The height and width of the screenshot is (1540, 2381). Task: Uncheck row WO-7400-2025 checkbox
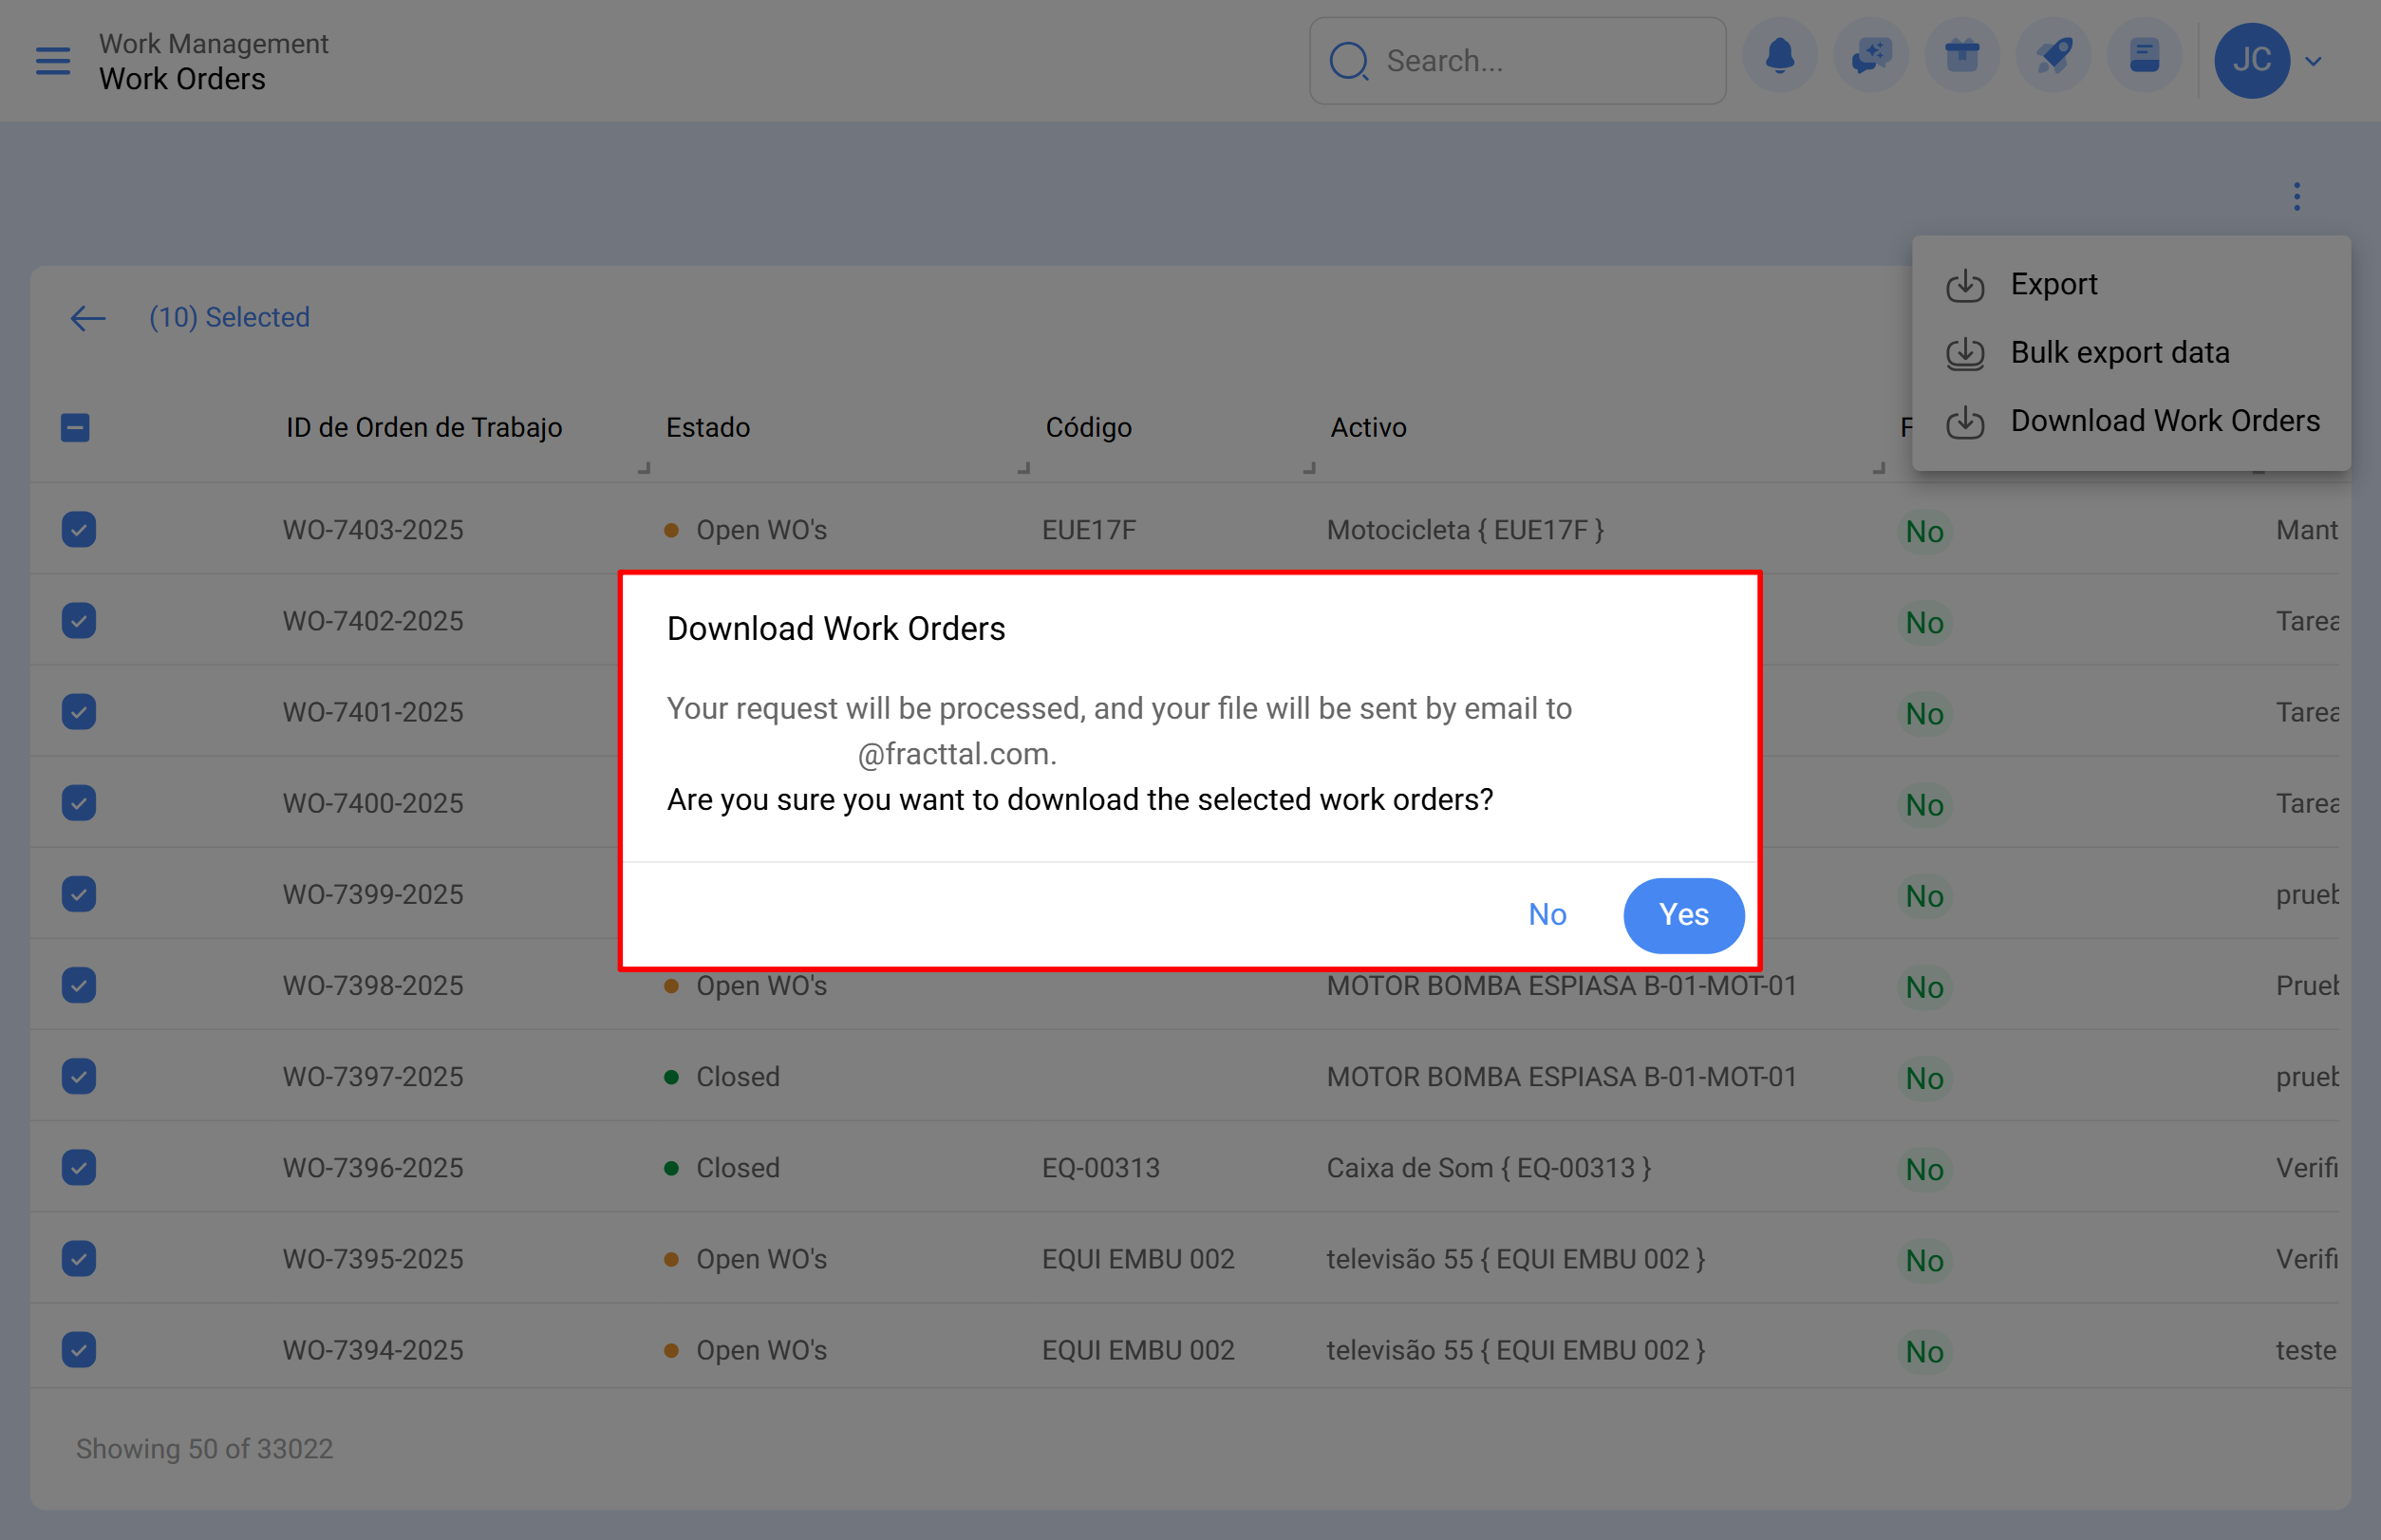[78, 803]
